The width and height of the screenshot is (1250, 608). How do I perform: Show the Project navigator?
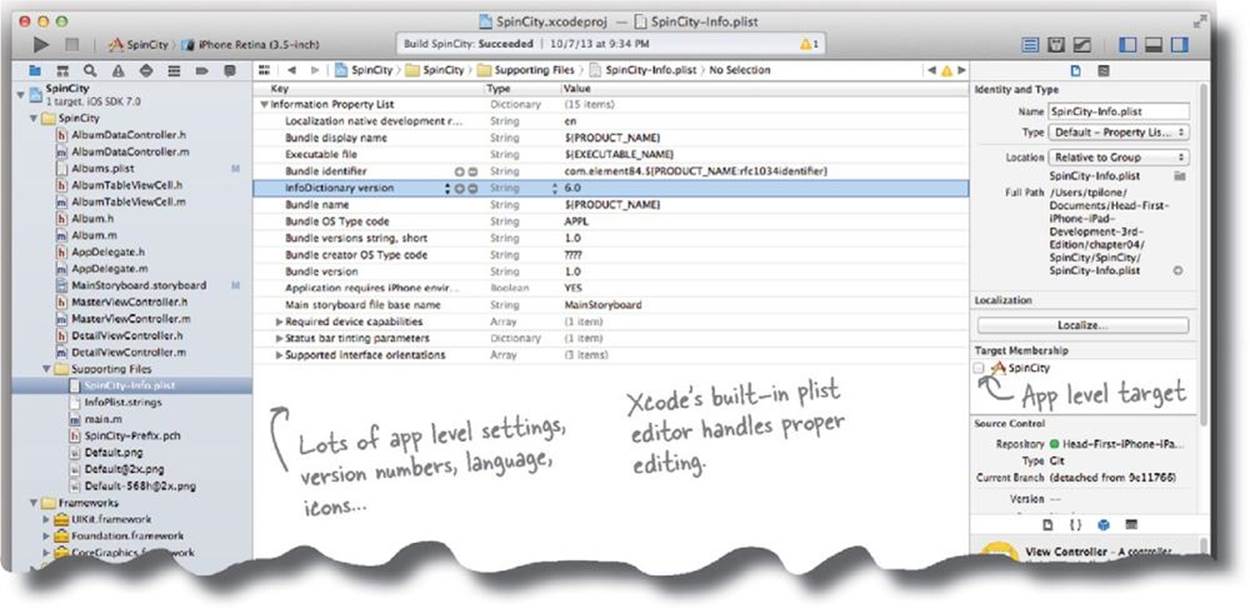(35, 71)
